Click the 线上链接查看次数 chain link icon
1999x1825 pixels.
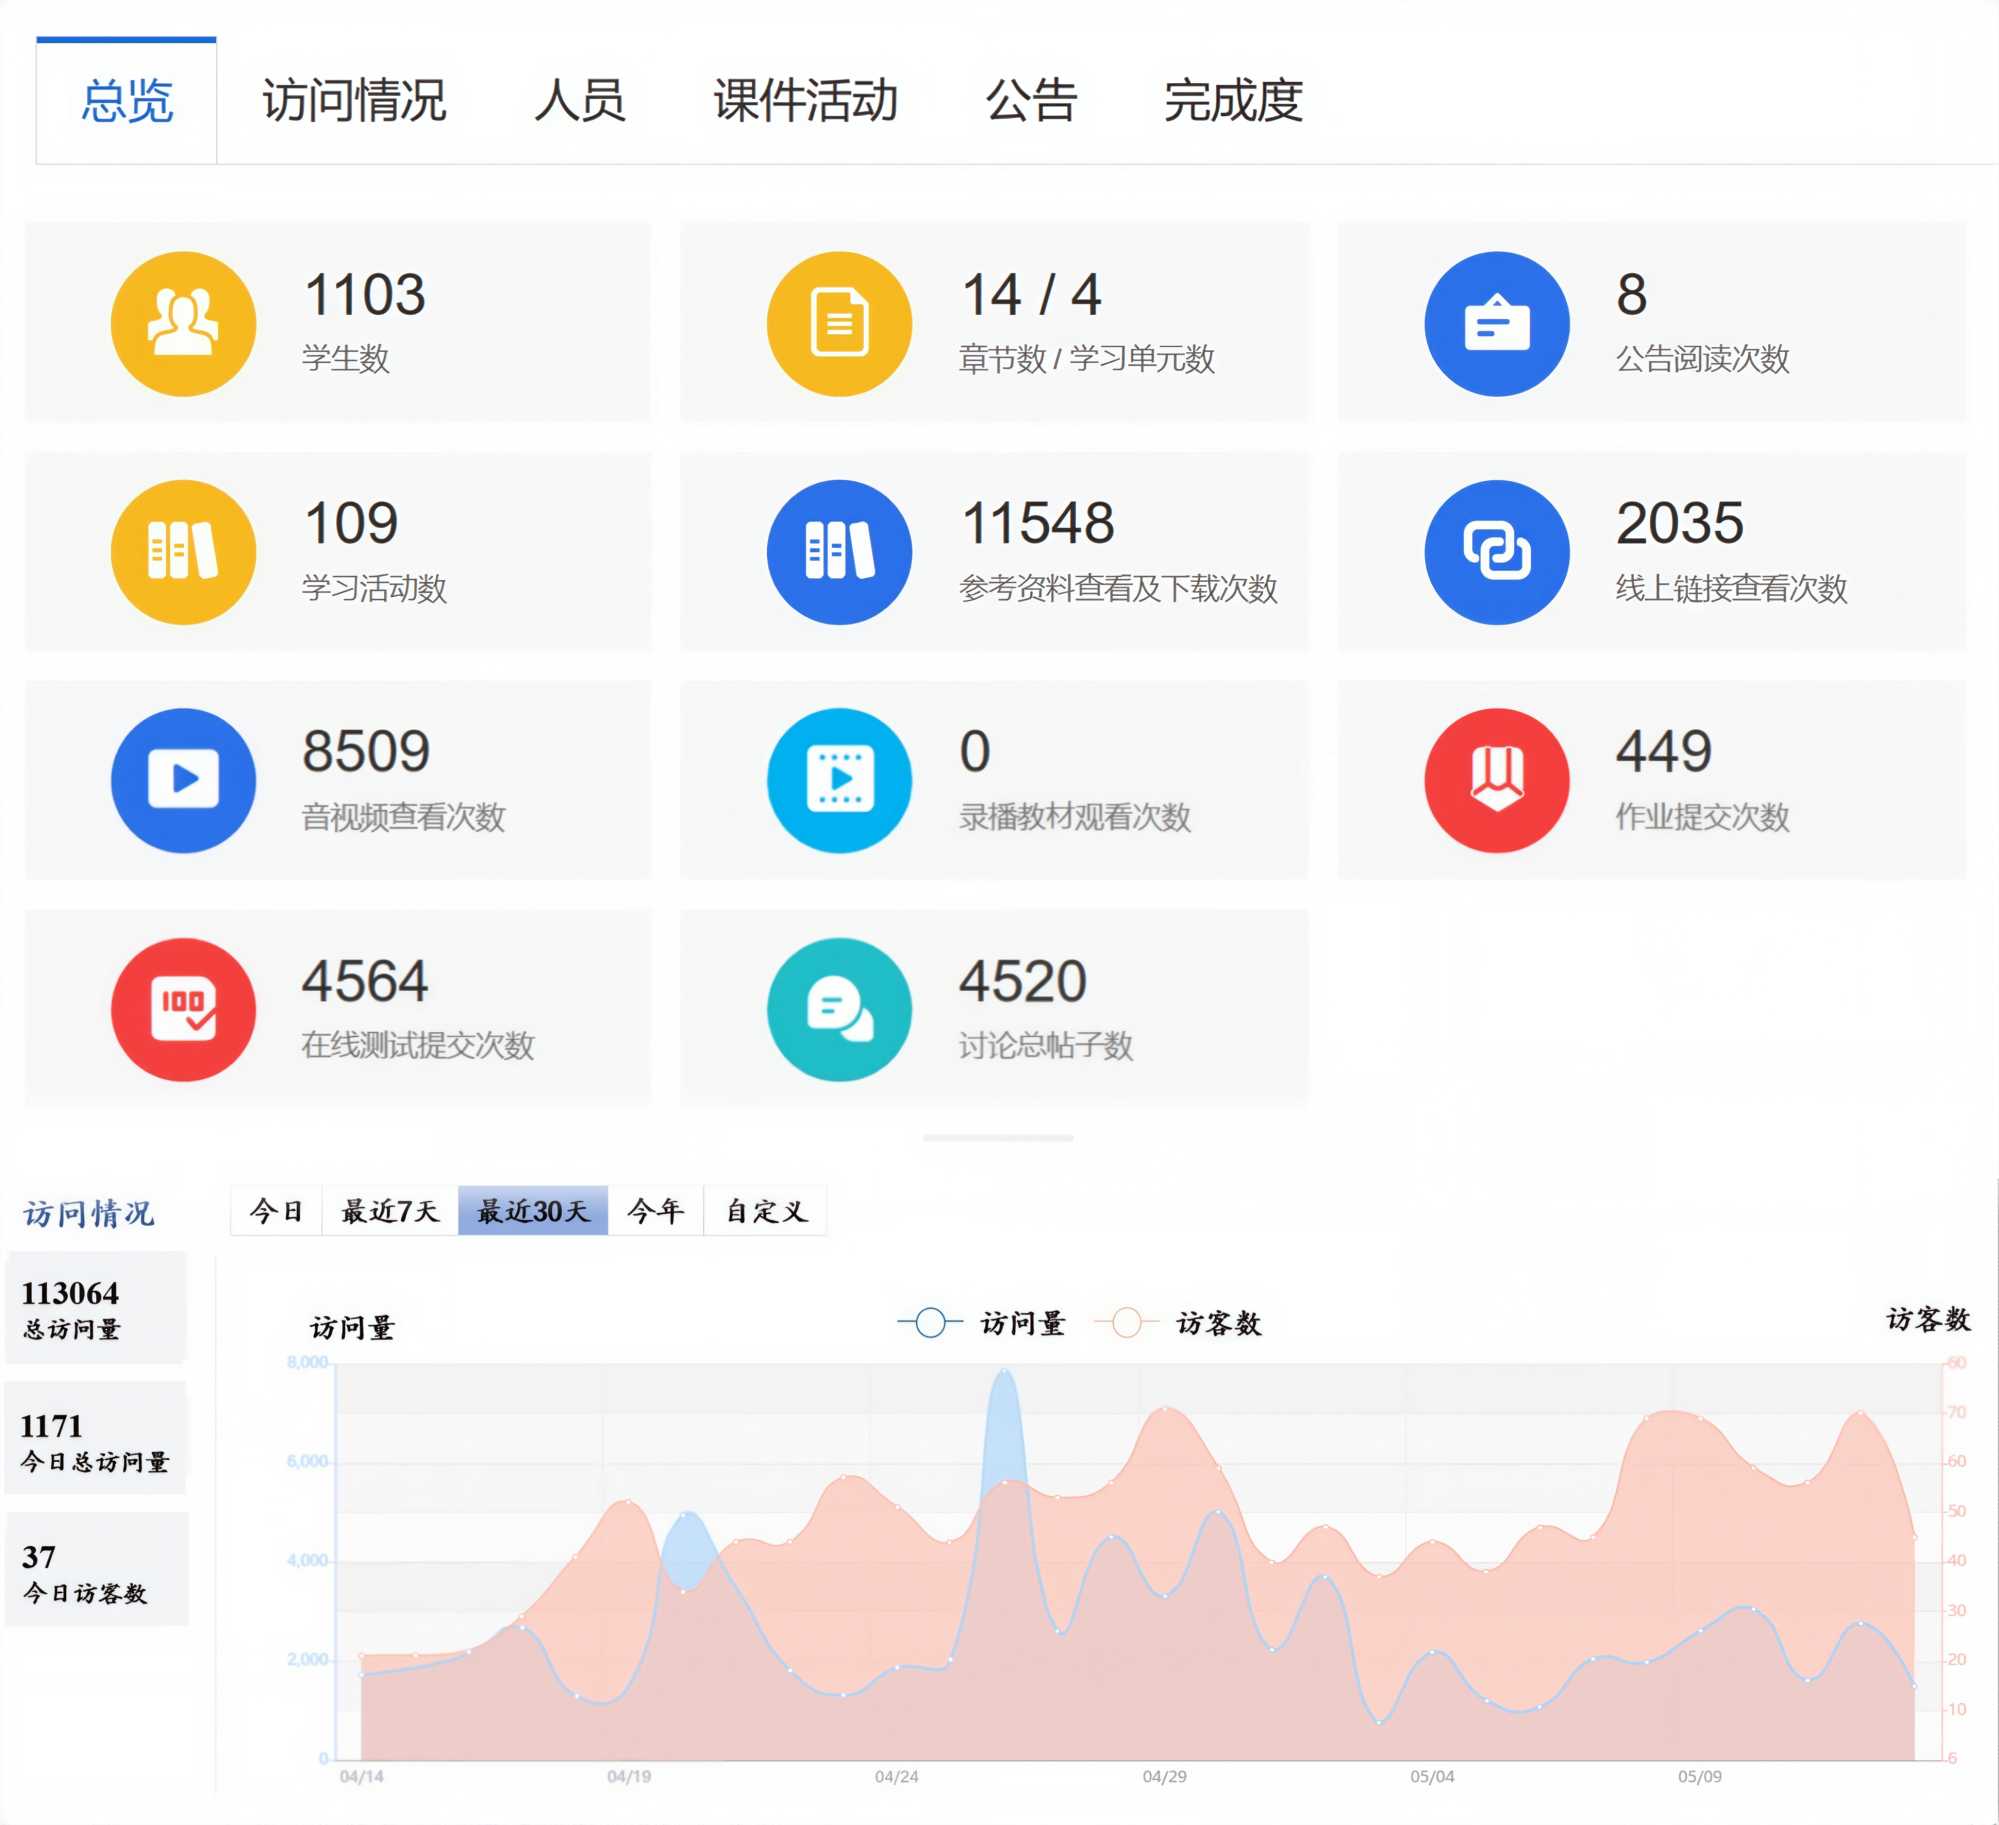coord(1496,552)
